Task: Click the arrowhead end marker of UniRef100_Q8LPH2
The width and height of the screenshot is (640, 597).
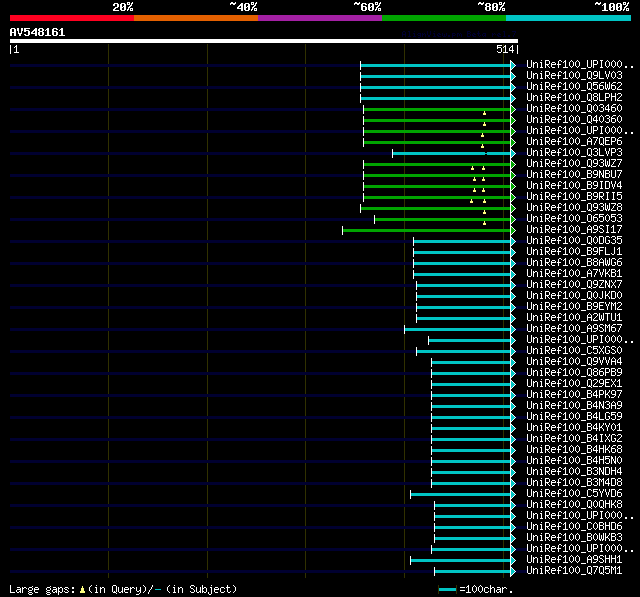Action: (513, 98)
